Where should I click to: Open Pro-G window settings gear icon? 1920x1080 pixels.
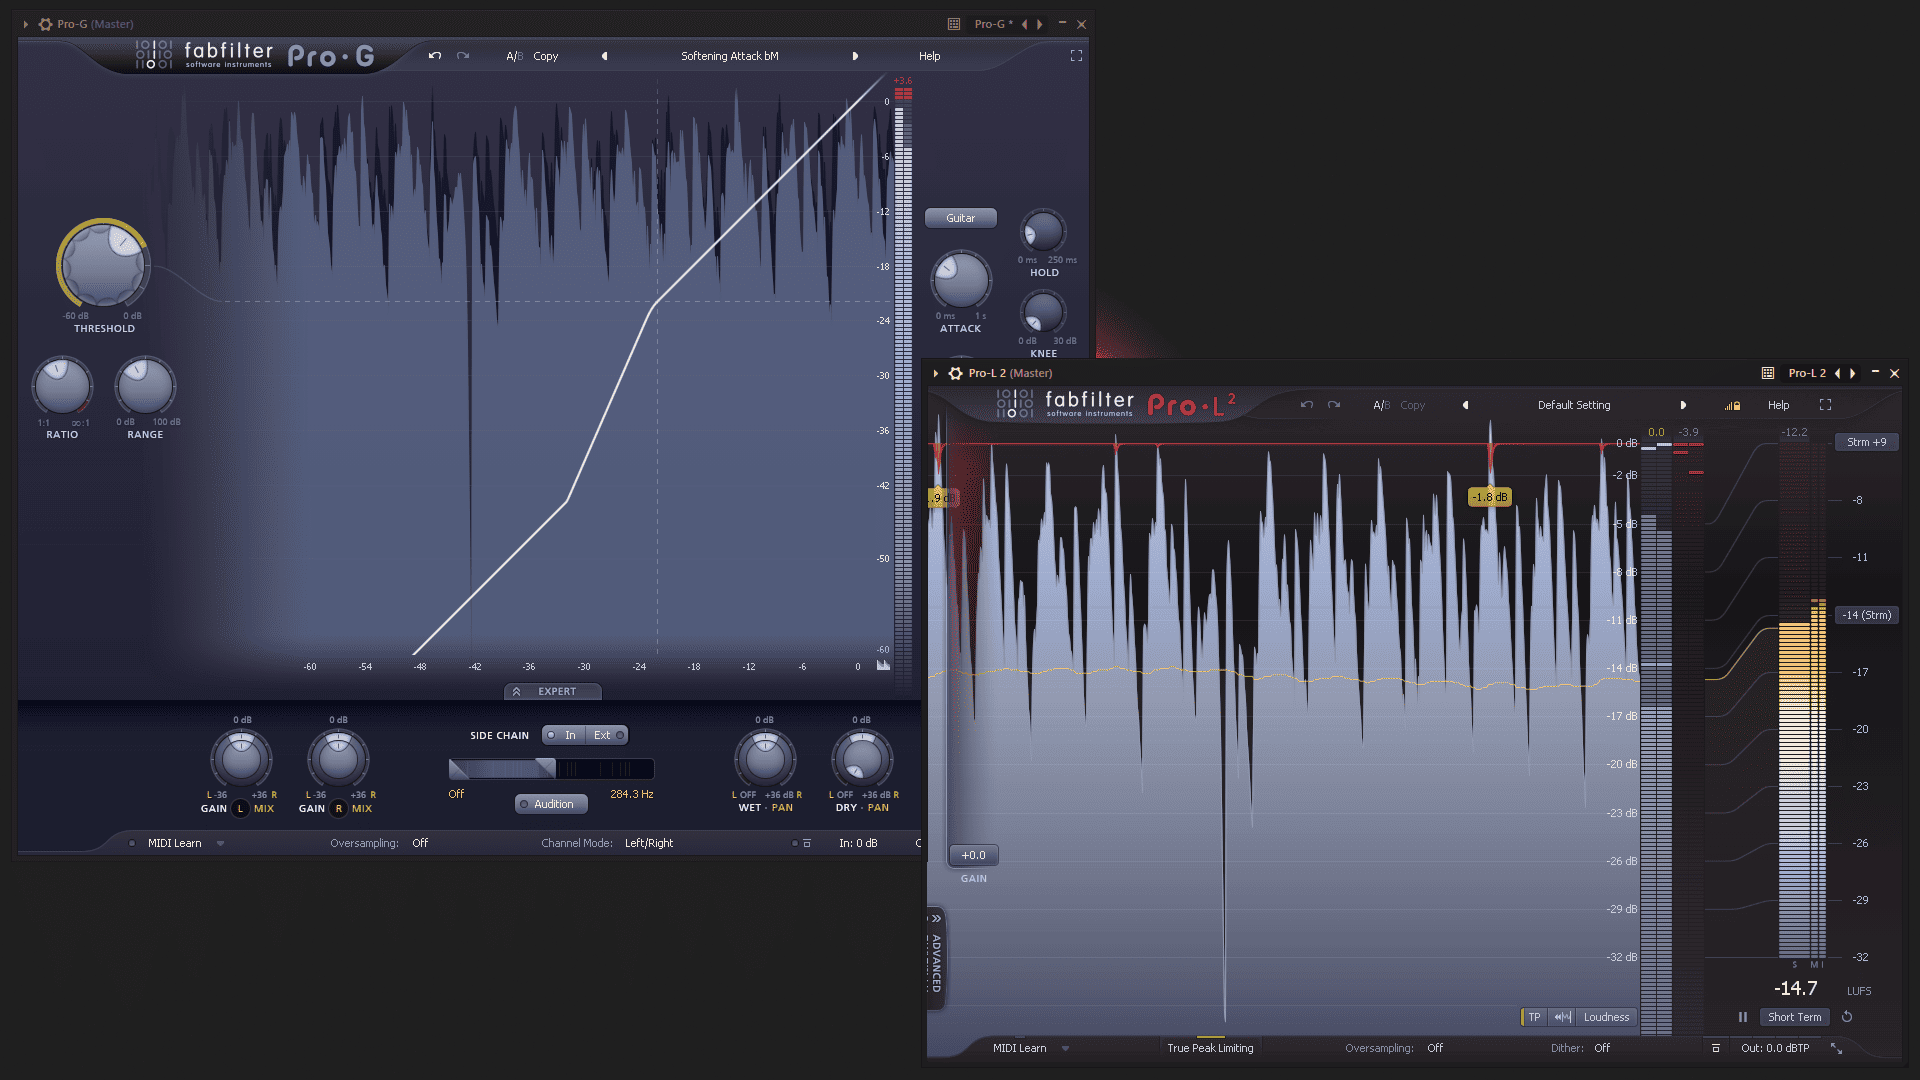coord(45,24)
